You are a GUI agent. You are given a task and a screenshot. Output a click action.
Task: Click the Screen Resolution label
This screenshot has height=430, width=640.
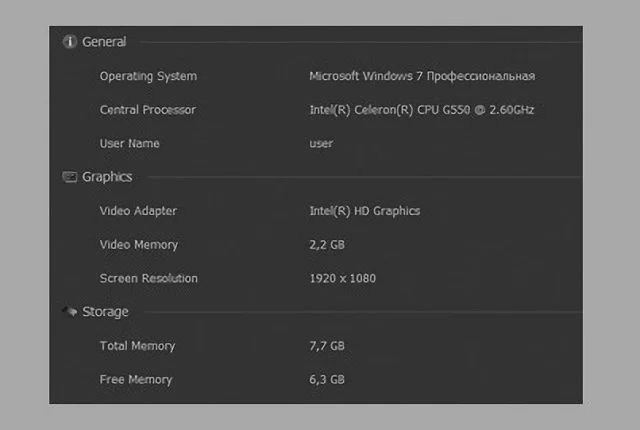pos(149,278)
